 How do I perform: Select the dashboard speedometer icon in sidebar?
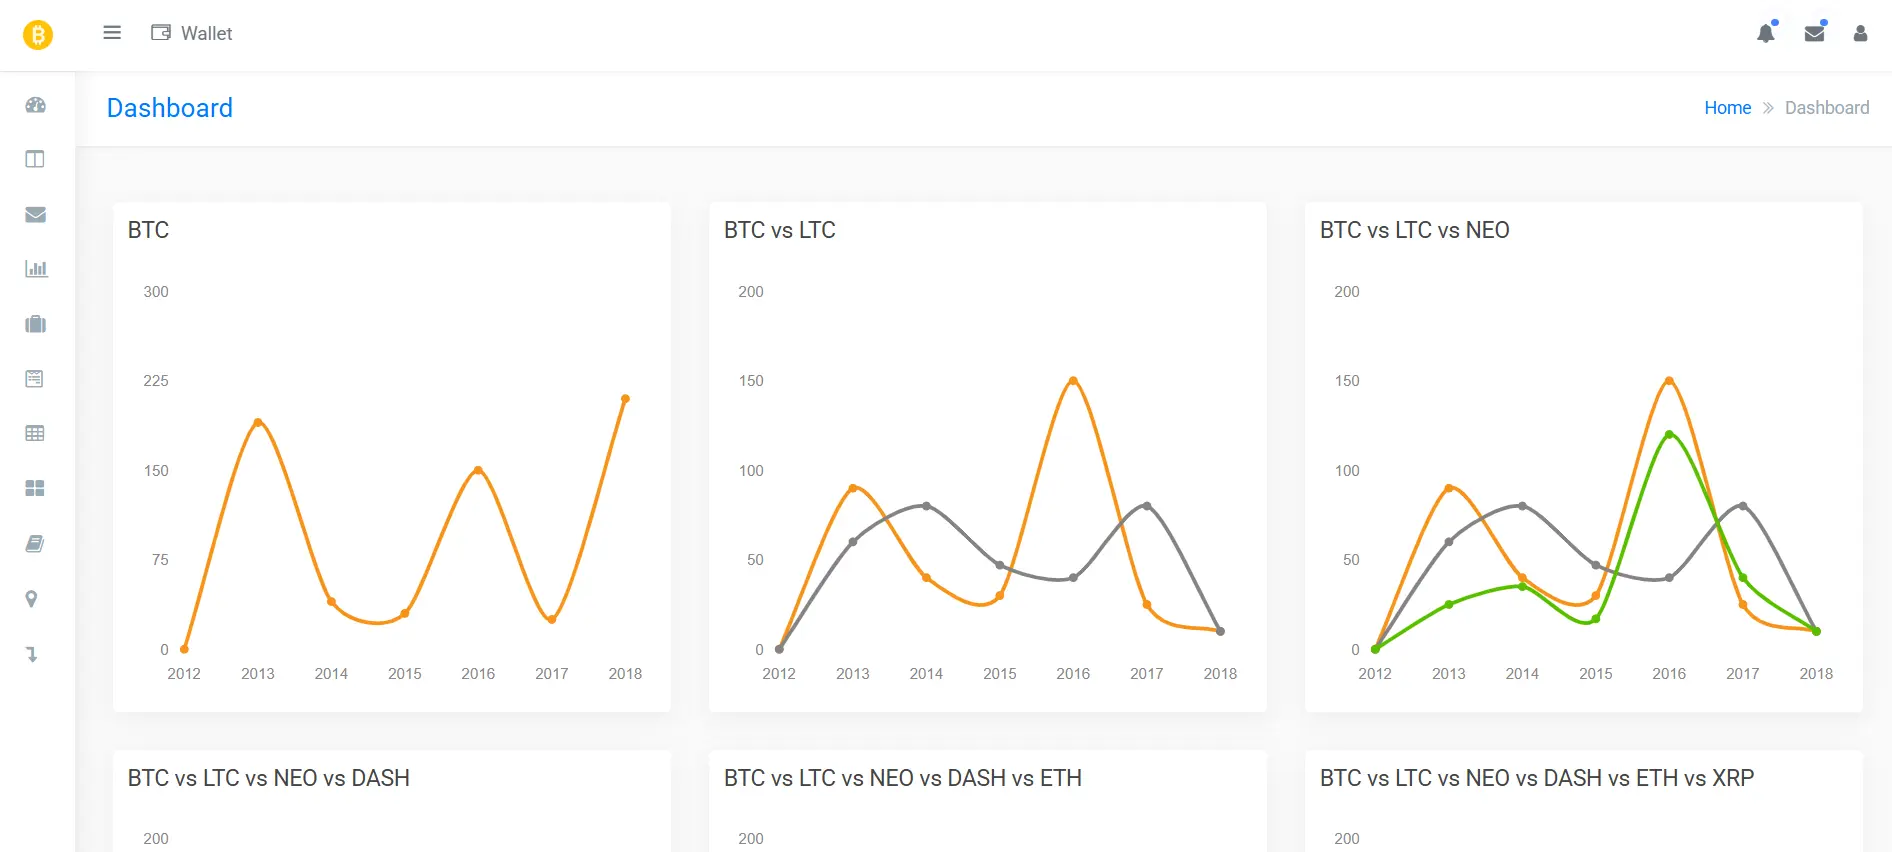[x=36, y=105]
